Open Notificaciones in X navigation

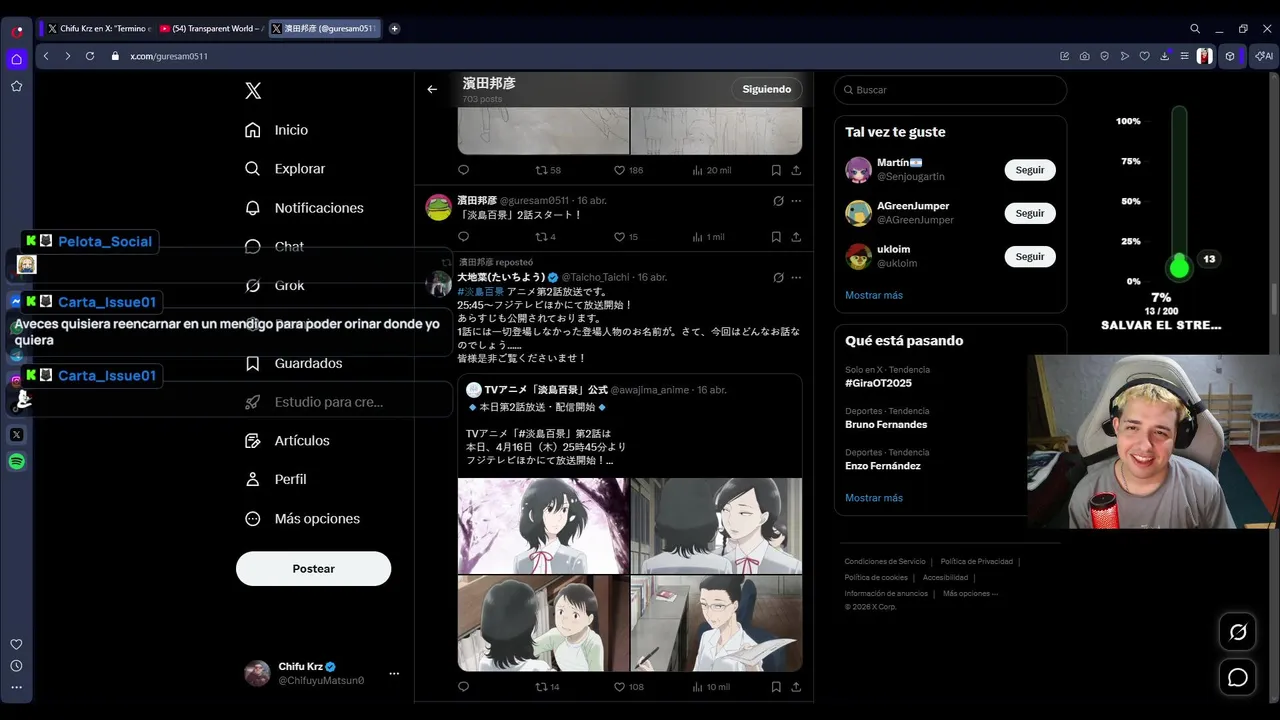pos(305,208)
